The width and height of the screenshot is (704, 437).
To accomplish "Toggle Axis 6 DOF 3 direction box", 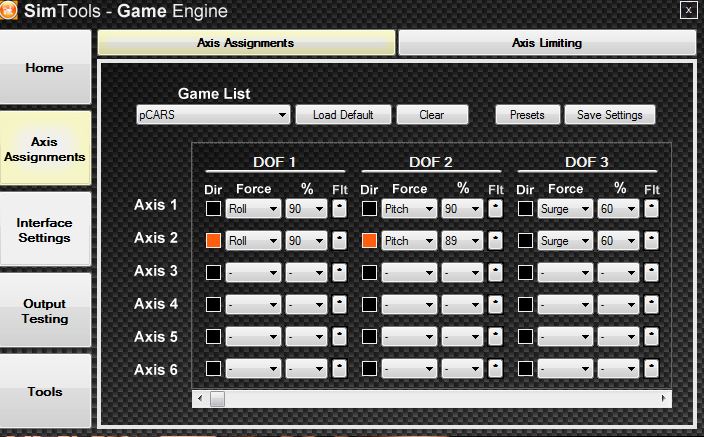I will click(525, 369).
